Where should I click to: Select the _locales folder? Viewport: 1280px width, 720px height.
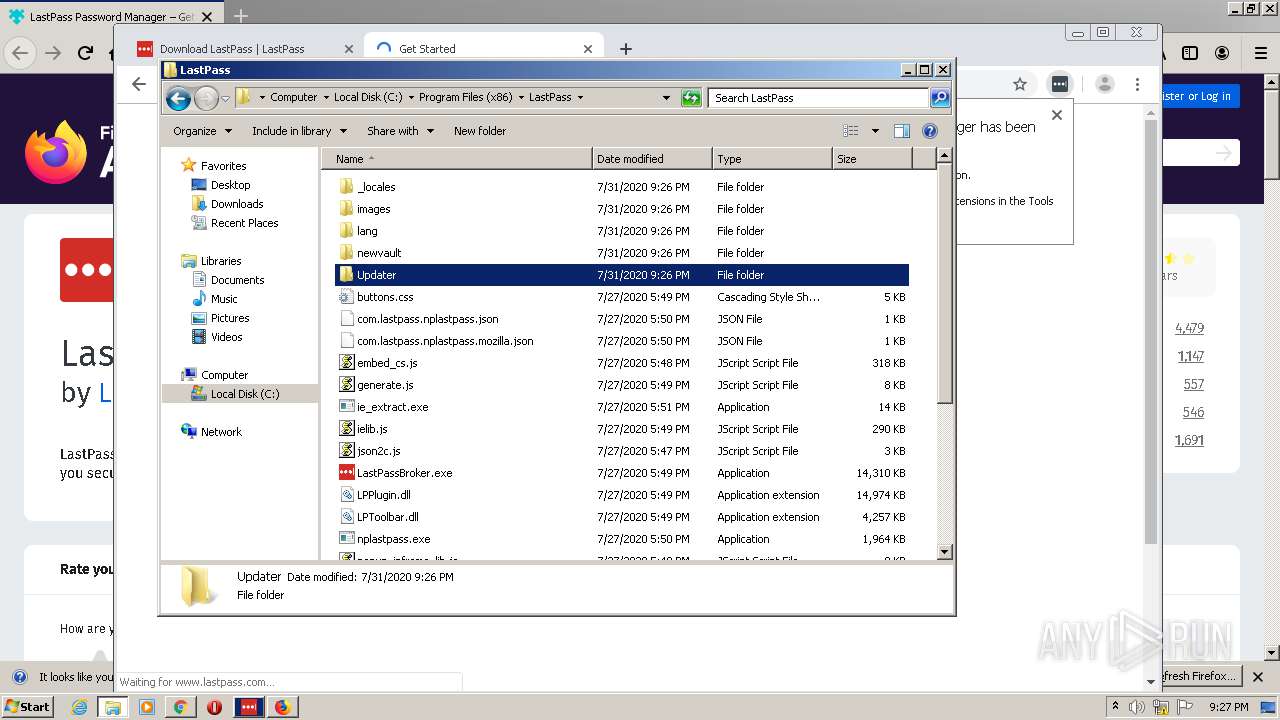coord(376,187)
